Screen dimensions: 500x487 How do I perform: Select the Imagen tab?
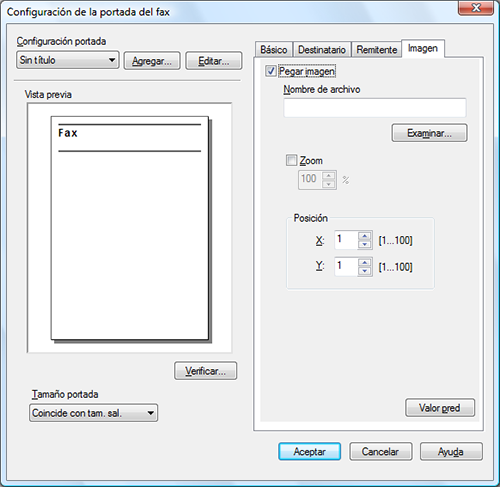(423, 49)
